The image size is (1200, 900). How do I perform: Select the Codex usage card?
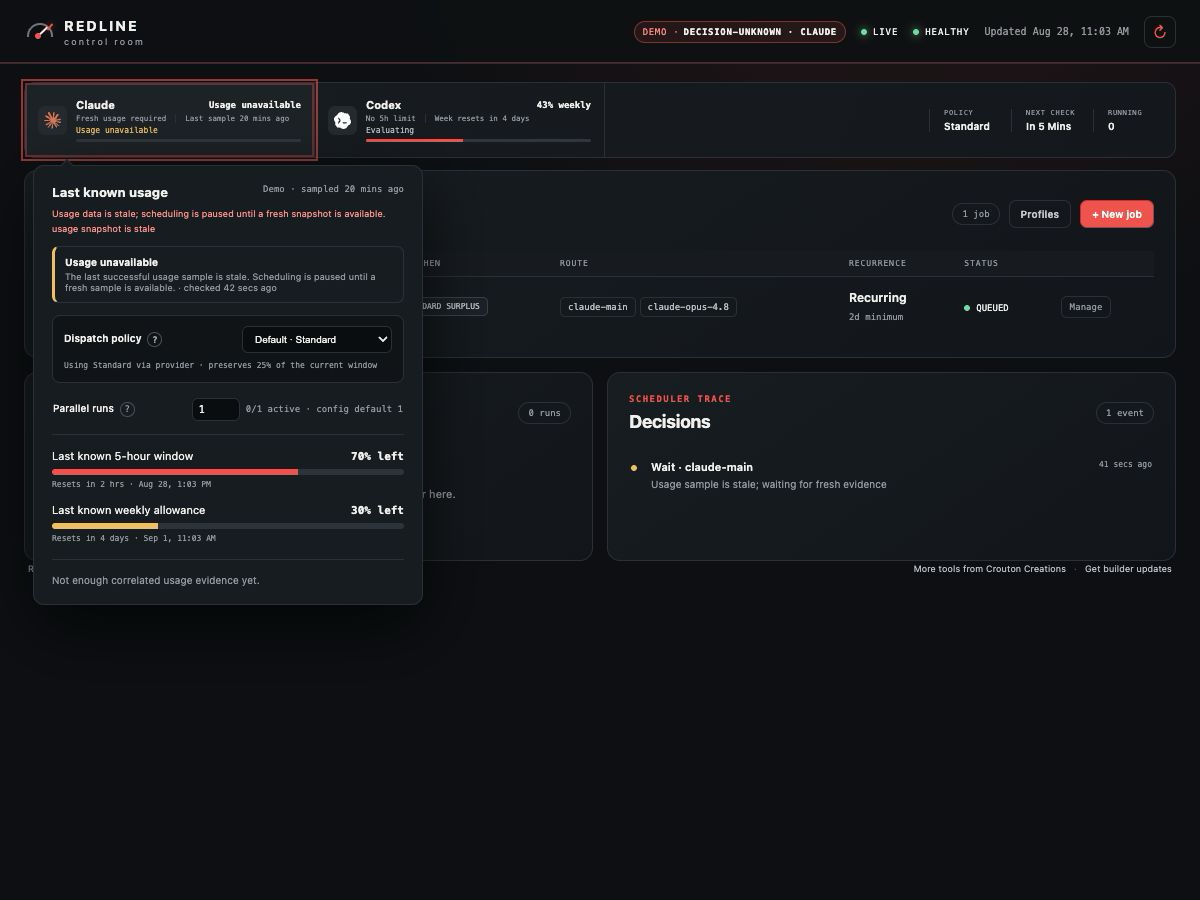coord(460,120)
